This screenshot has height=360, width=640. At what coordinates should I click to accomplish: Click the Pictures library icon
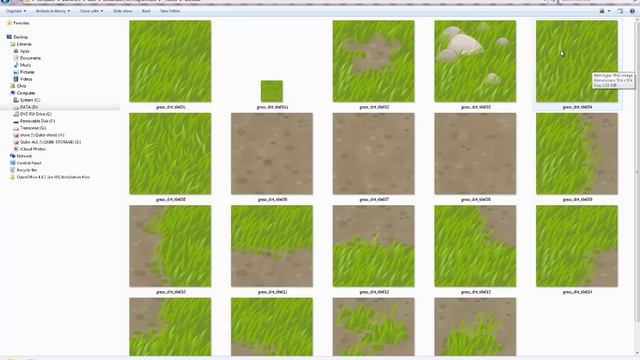(x=16, y=72)
